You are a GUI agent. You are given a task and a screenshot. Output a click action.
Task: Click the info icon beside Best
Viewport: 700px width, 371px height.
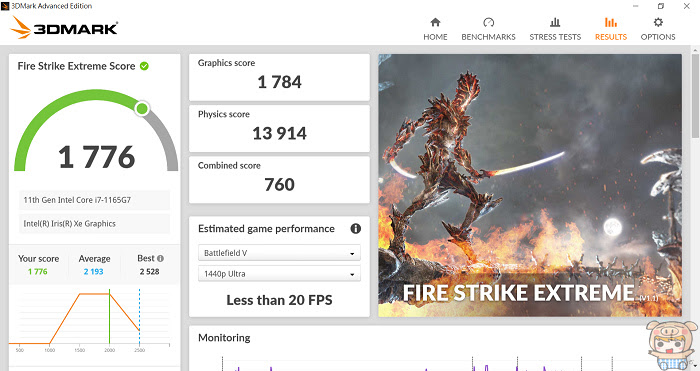point(160,258)
